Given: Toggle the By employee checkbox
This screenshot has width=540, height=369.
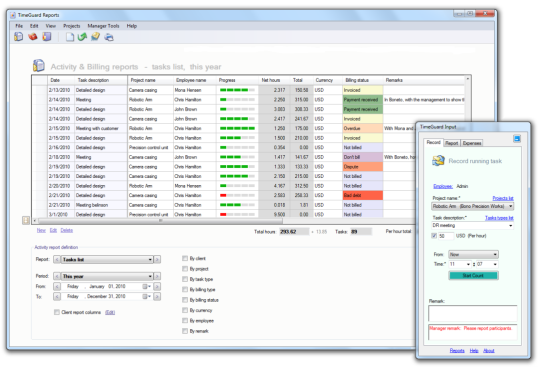Looking at the screenshot, I should point(185,321).
